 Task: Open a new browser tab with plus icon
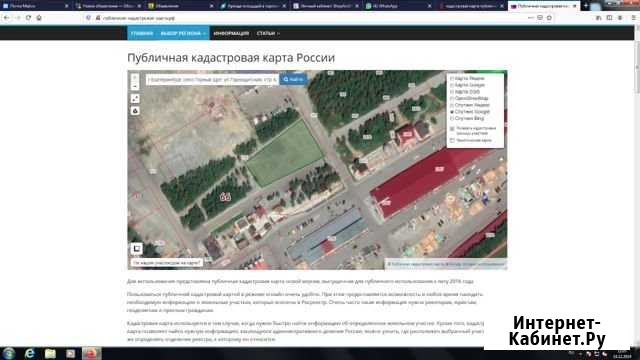(x=586, y=6)
